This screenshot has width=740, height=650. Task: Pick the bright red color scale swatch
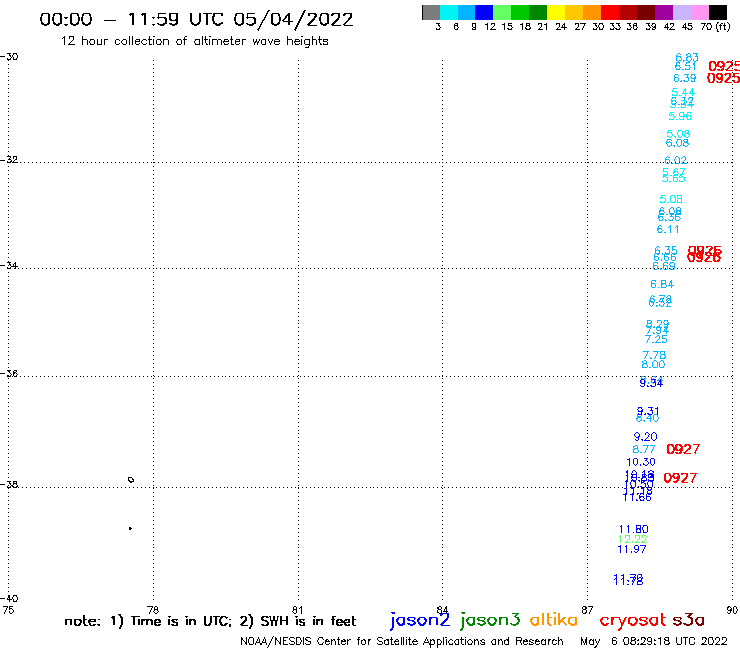click(610, 12)
